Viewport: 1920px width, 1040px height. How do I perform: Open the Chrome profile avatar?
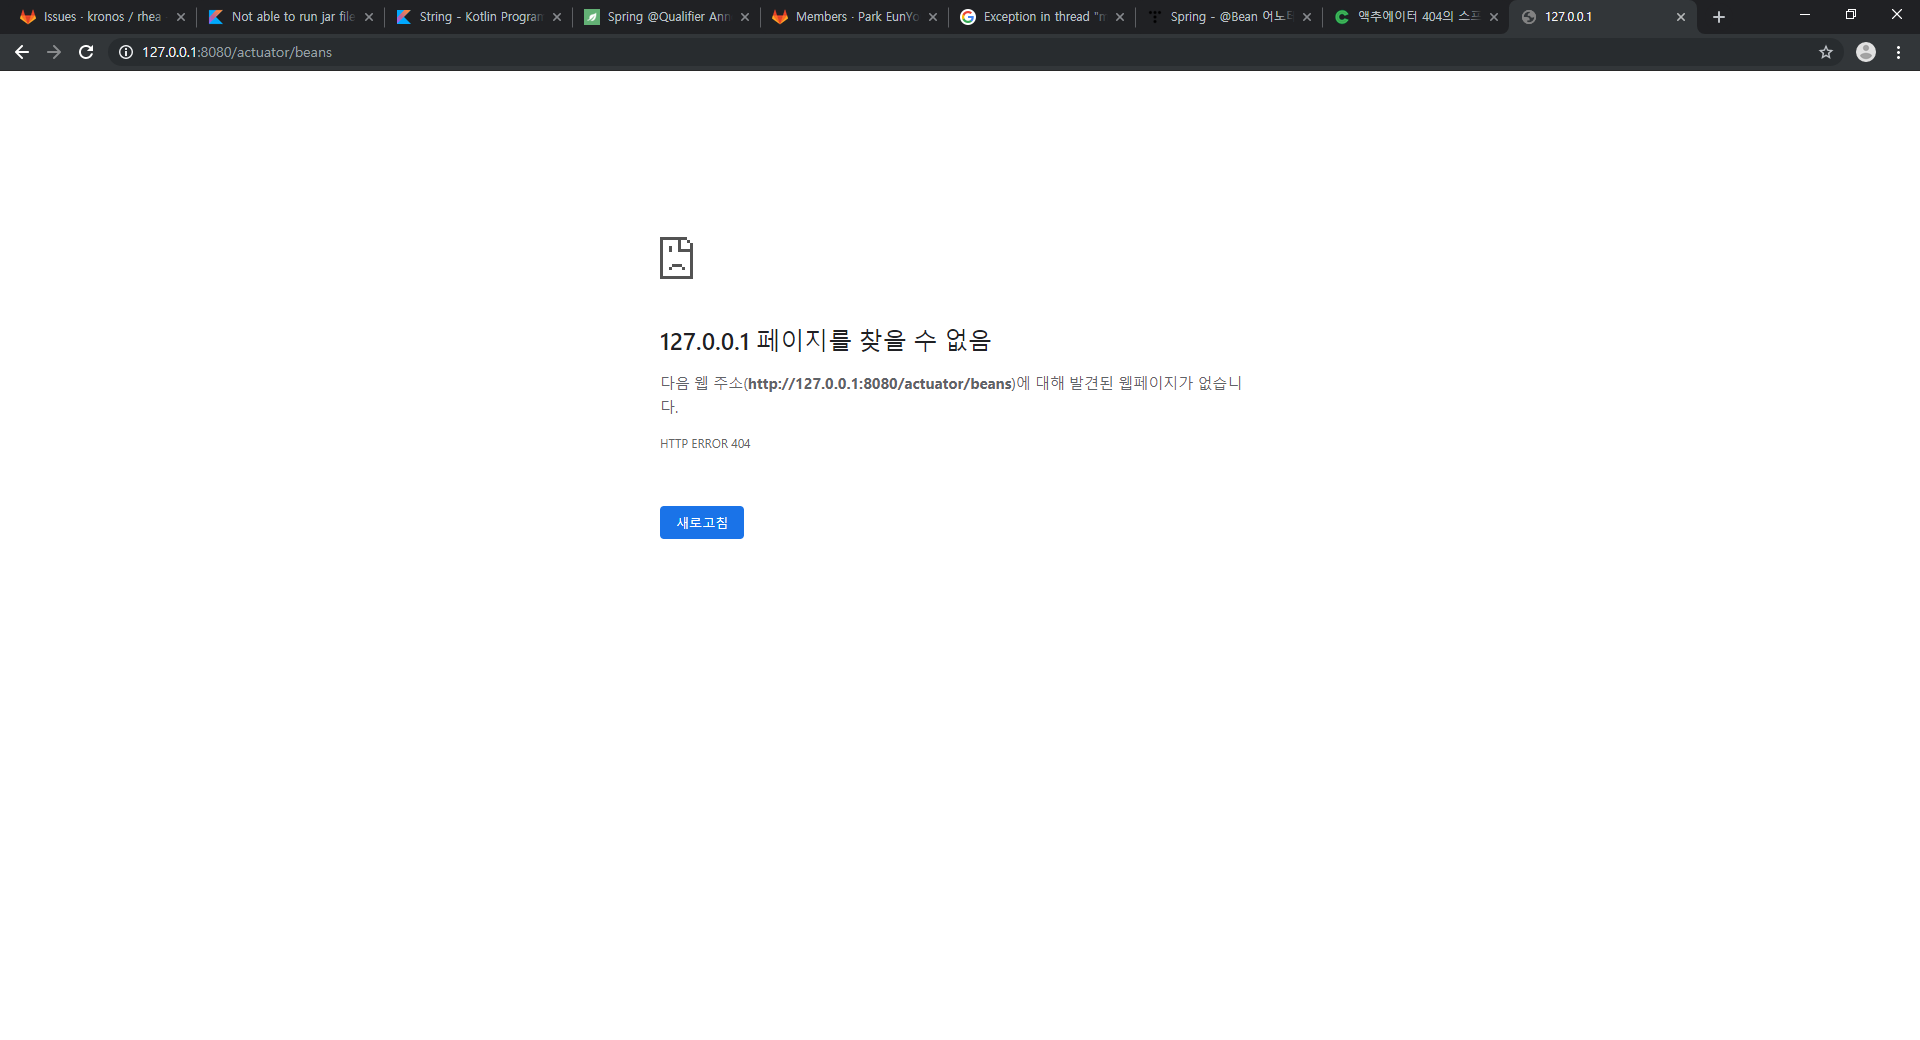click(x=1866, y=52)
